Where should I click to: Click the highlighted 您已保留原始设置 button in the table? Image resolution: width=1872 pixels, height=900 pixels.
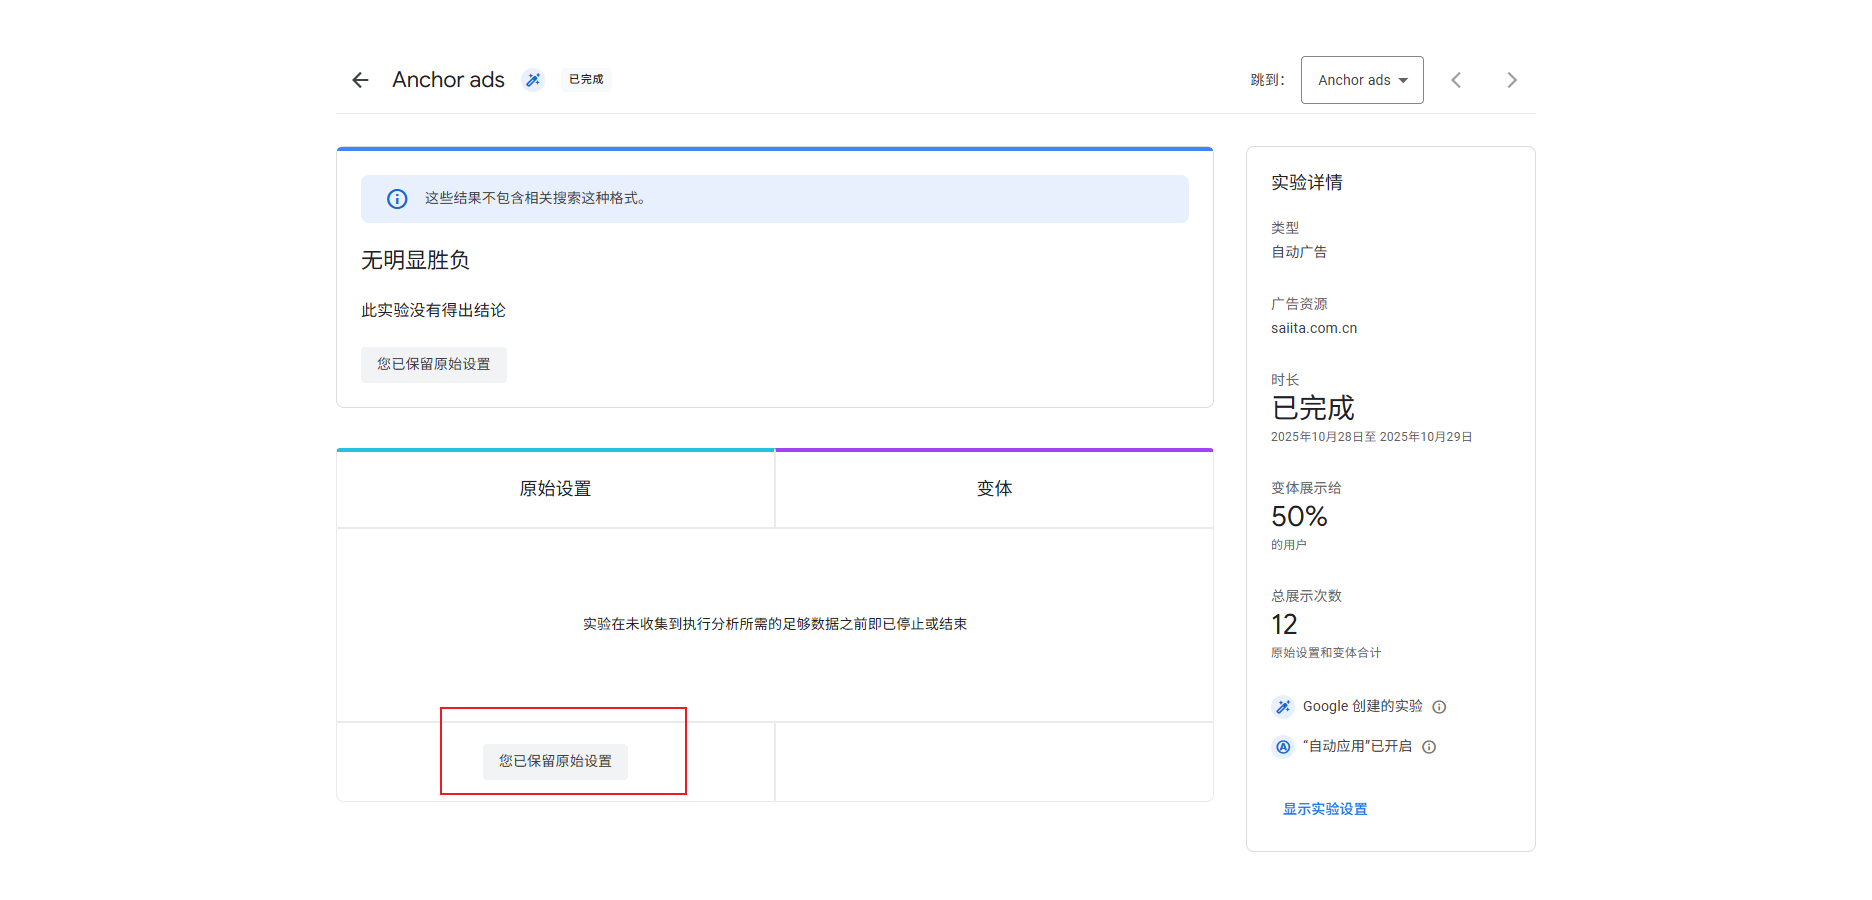coord(557,762)
